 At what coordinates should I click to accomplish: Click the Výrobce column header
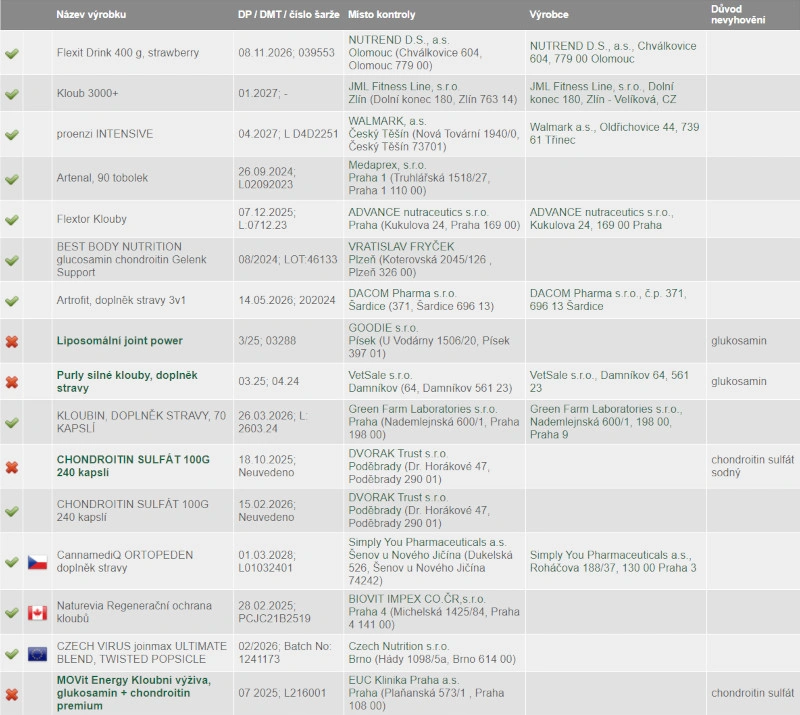pos(549,15)
